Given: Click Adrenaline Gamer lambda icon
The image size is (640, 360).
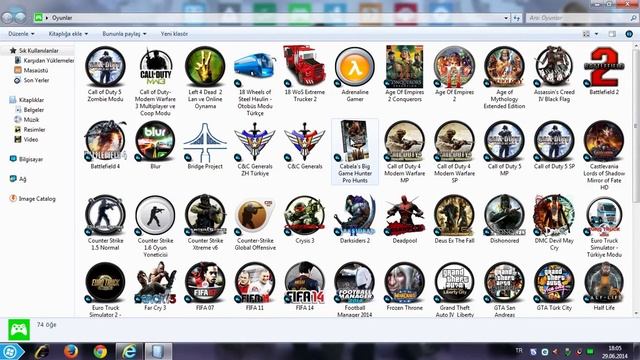Looking at the screenshot, I should coord(355,67).
